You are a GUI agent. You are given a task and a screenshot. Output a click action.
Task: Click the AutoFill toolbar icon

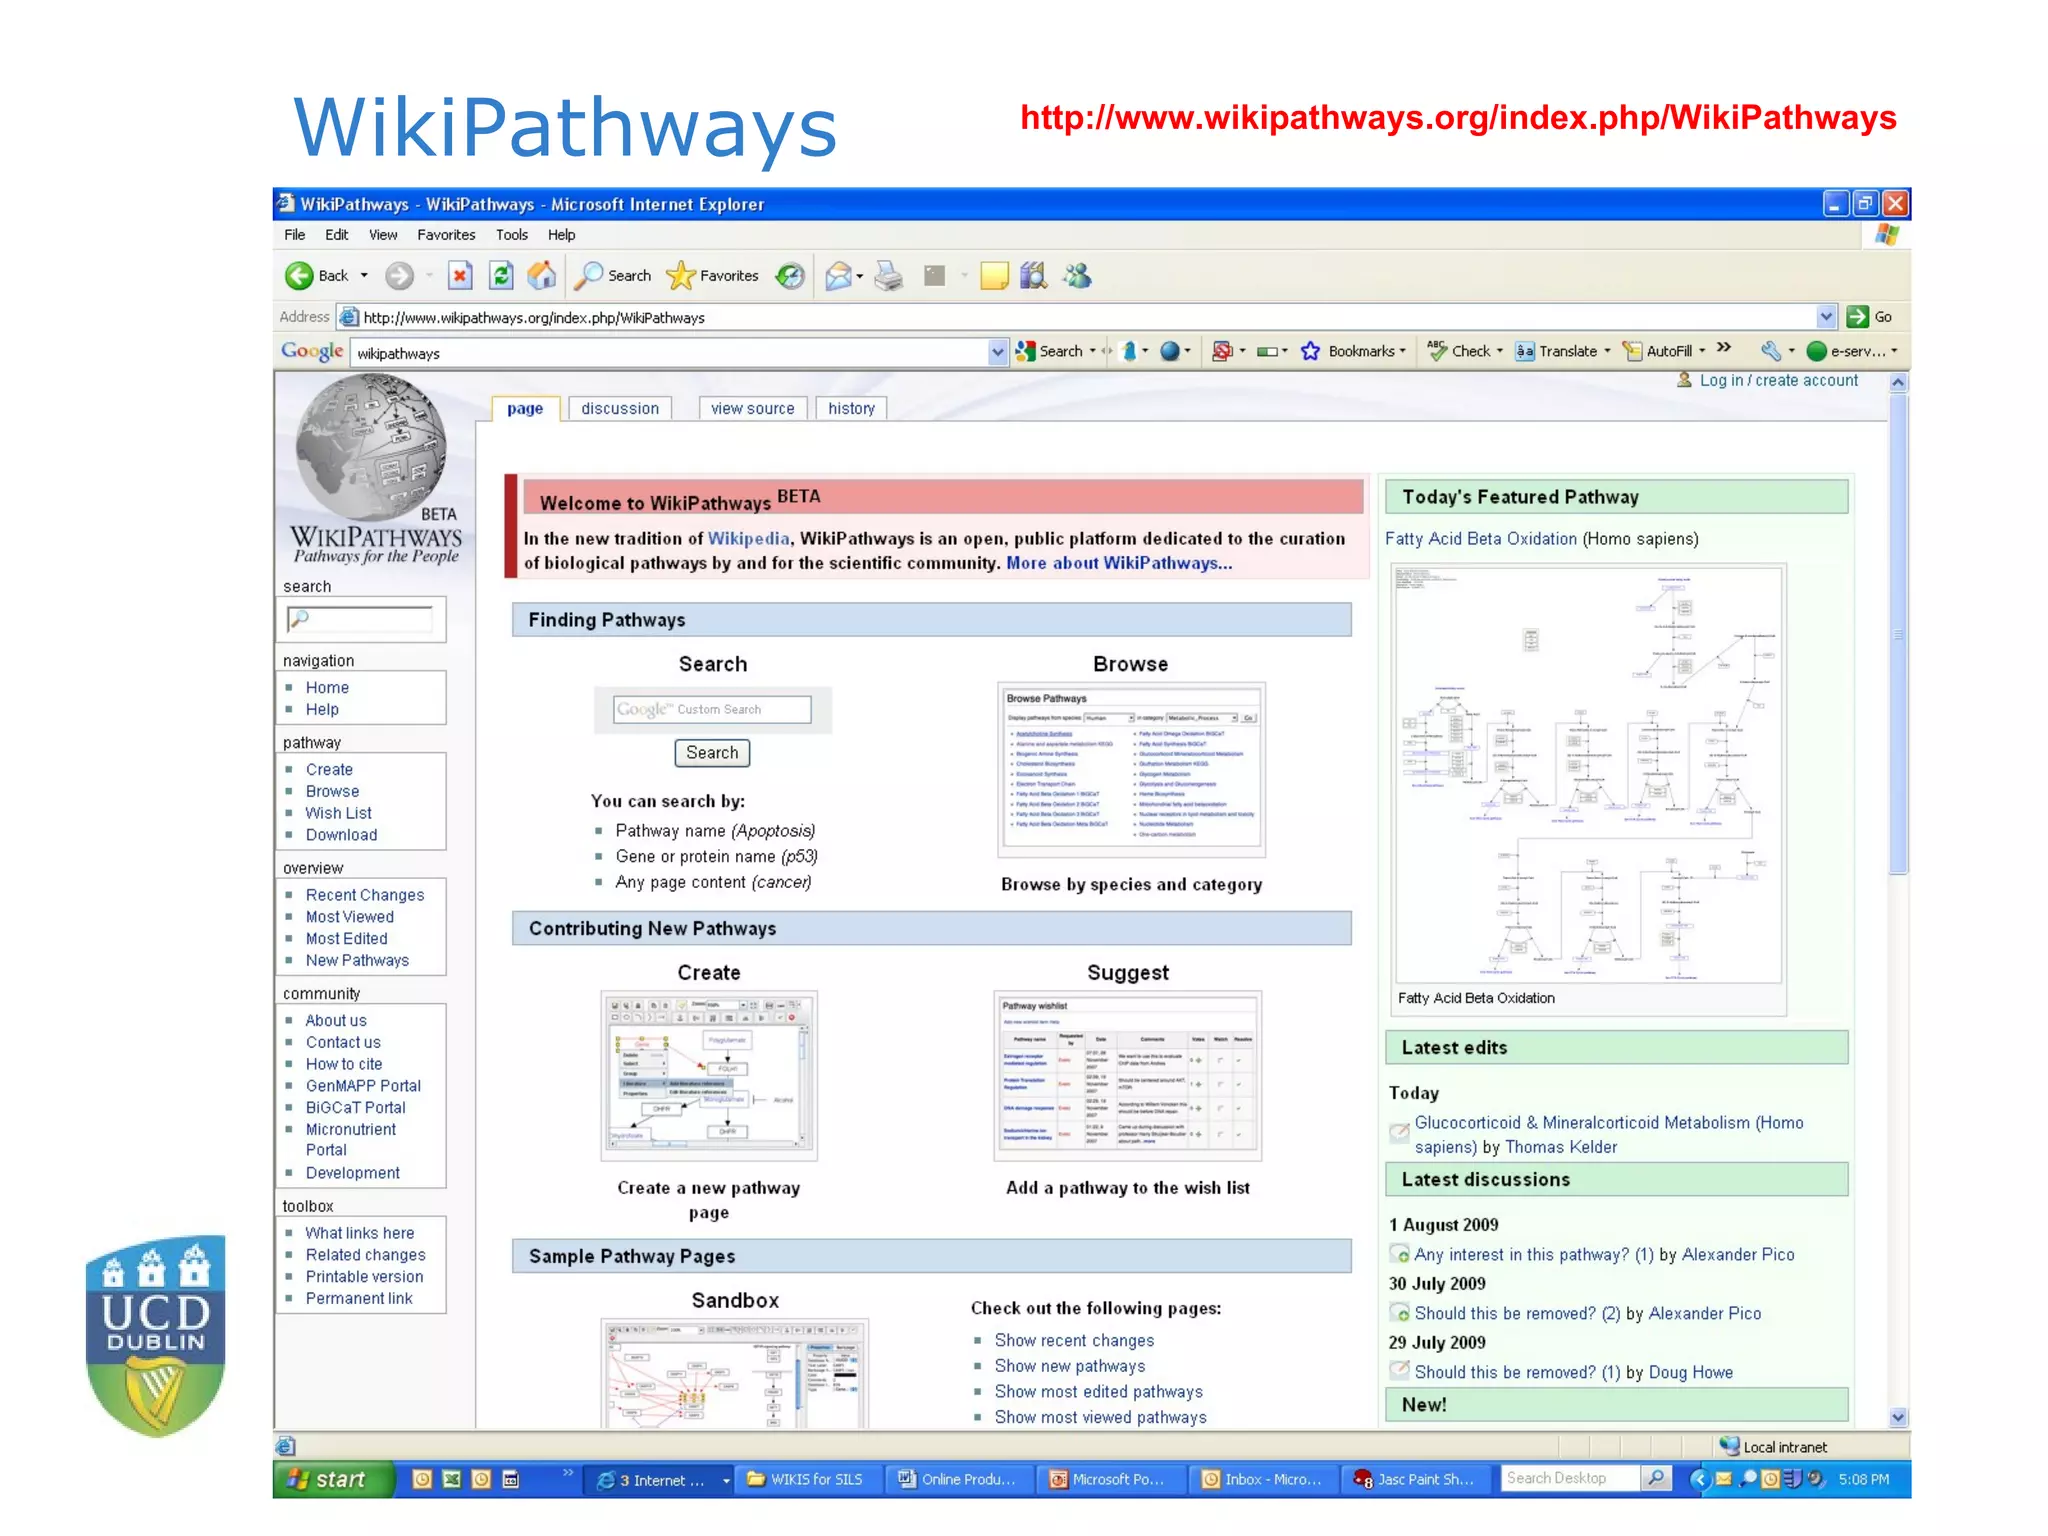tap(1632, 351)
